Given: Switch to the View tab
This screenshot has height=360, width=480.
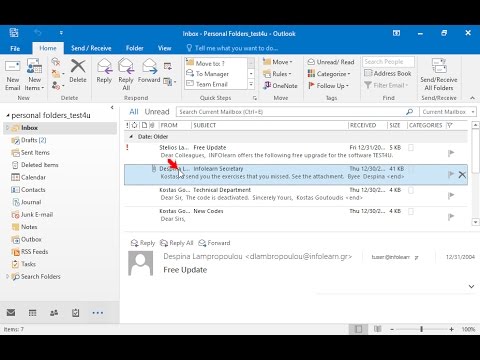Looking at the screenshot, I should 164,48.
